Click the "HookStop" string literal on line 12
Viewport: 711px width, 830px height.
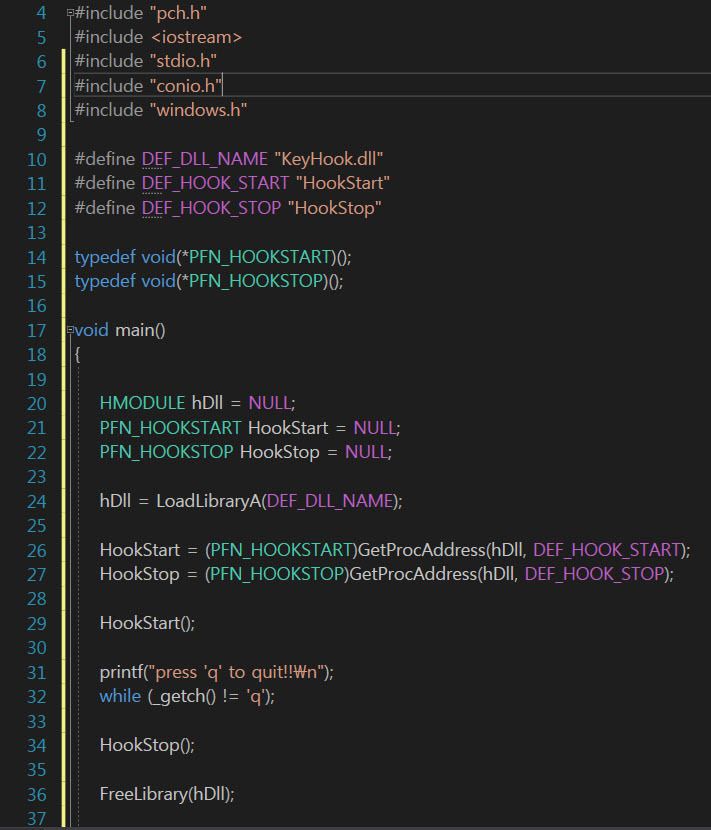pyautogui.click(x=335, y=208)
